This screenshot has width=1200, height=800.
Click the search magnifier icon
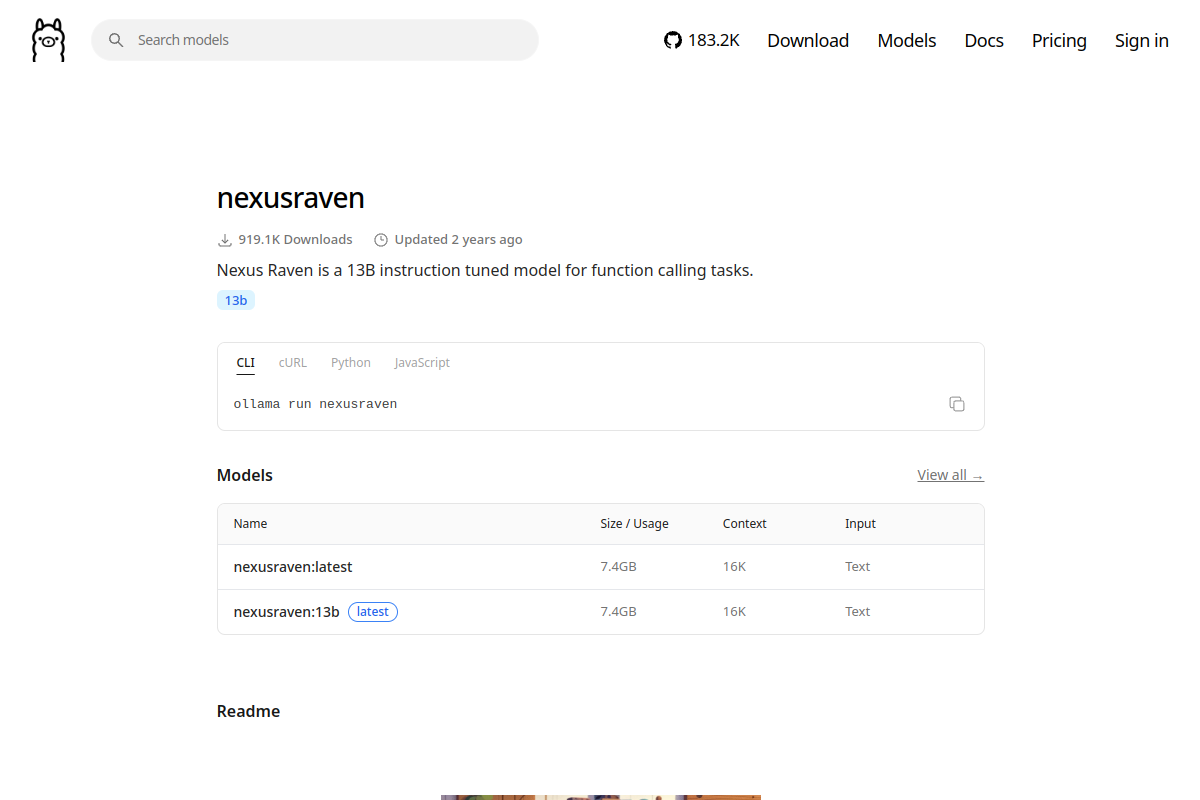coord(116,40)
